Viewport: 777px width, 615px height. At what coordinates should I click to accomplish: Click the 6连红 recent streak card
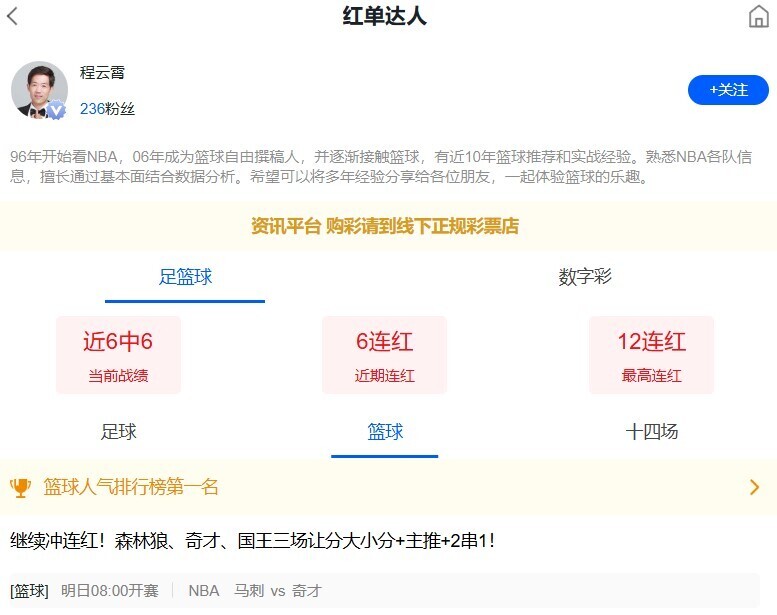[384, 355]
